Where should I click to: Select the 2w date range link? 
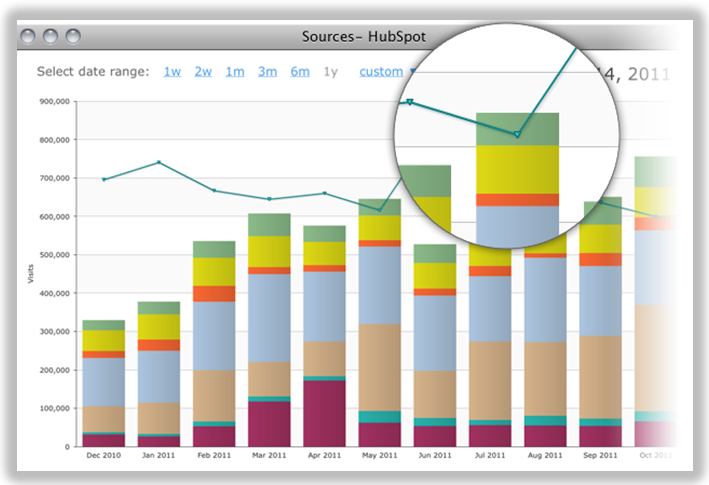[203, 71]
